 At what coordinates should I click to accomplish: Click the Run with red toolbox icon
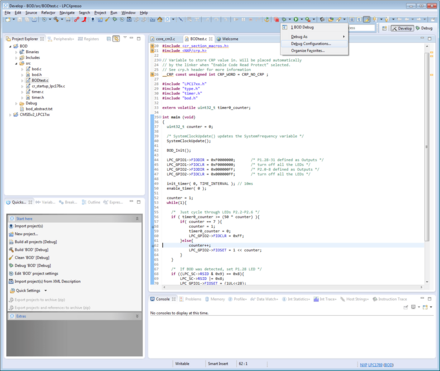[x=308, y=20]
